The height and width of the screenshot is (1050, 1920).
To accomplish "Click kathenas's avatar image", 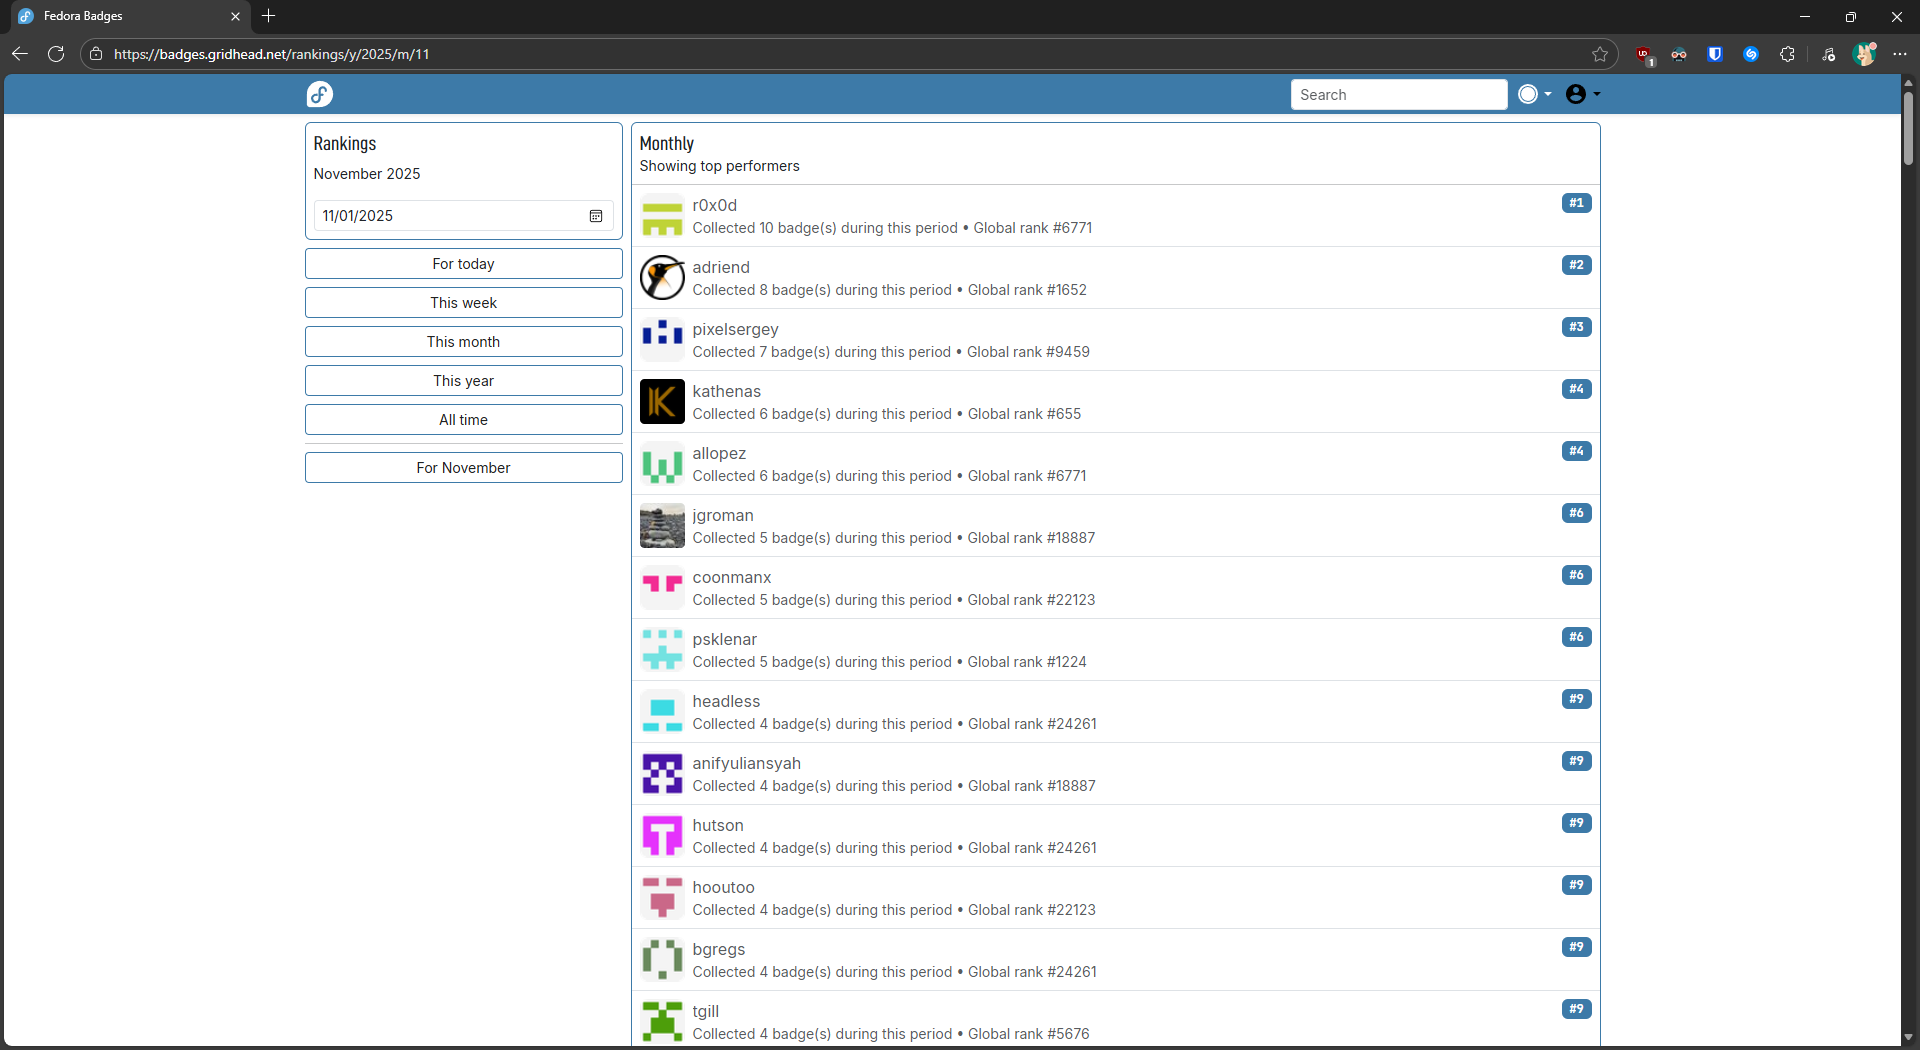I will [x=662, y=402].
